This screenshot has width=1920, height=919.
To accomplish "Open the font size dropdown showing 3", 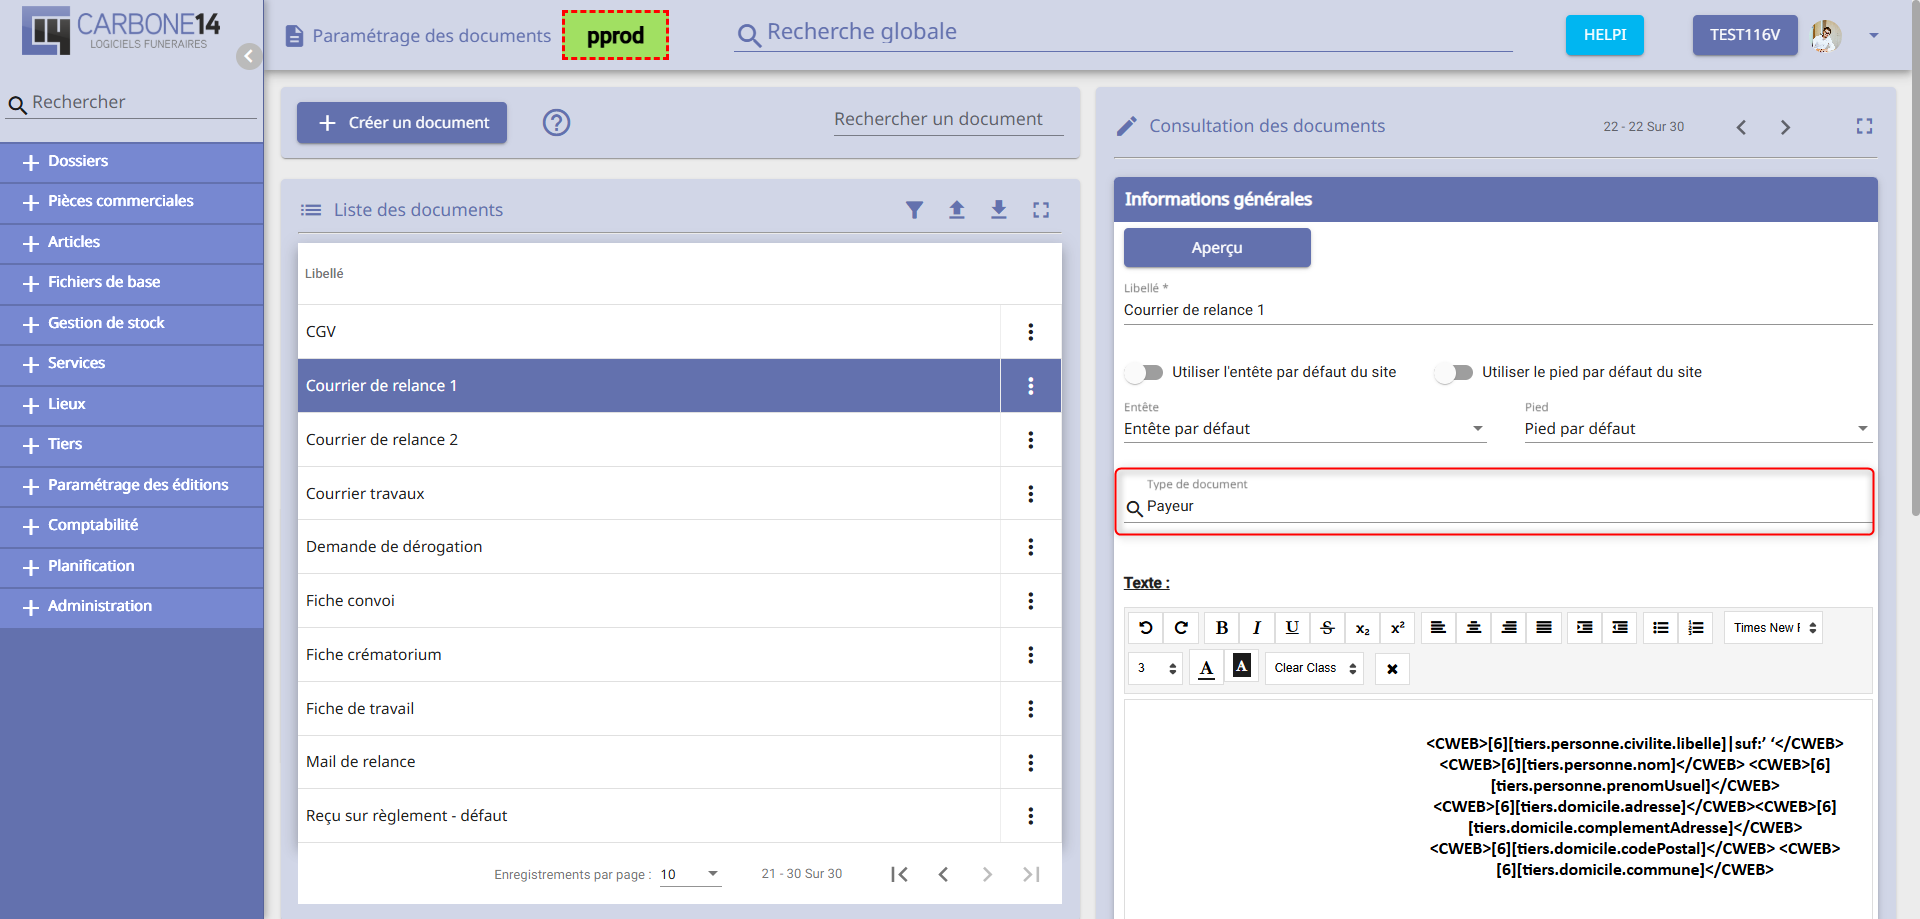I will click(x=1155, y=668).
